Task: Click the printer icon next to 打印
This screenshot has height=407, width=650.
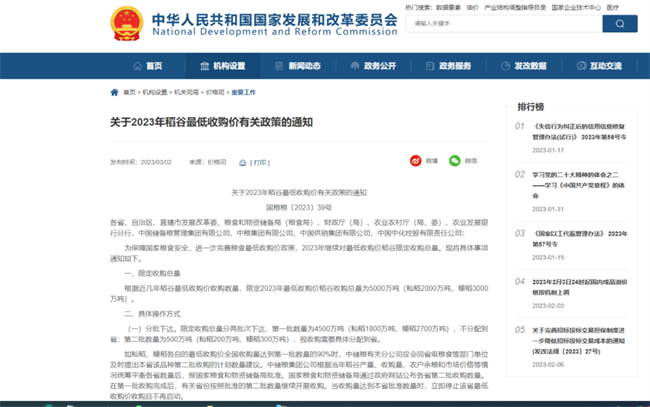Action: [x=243, y=161]
